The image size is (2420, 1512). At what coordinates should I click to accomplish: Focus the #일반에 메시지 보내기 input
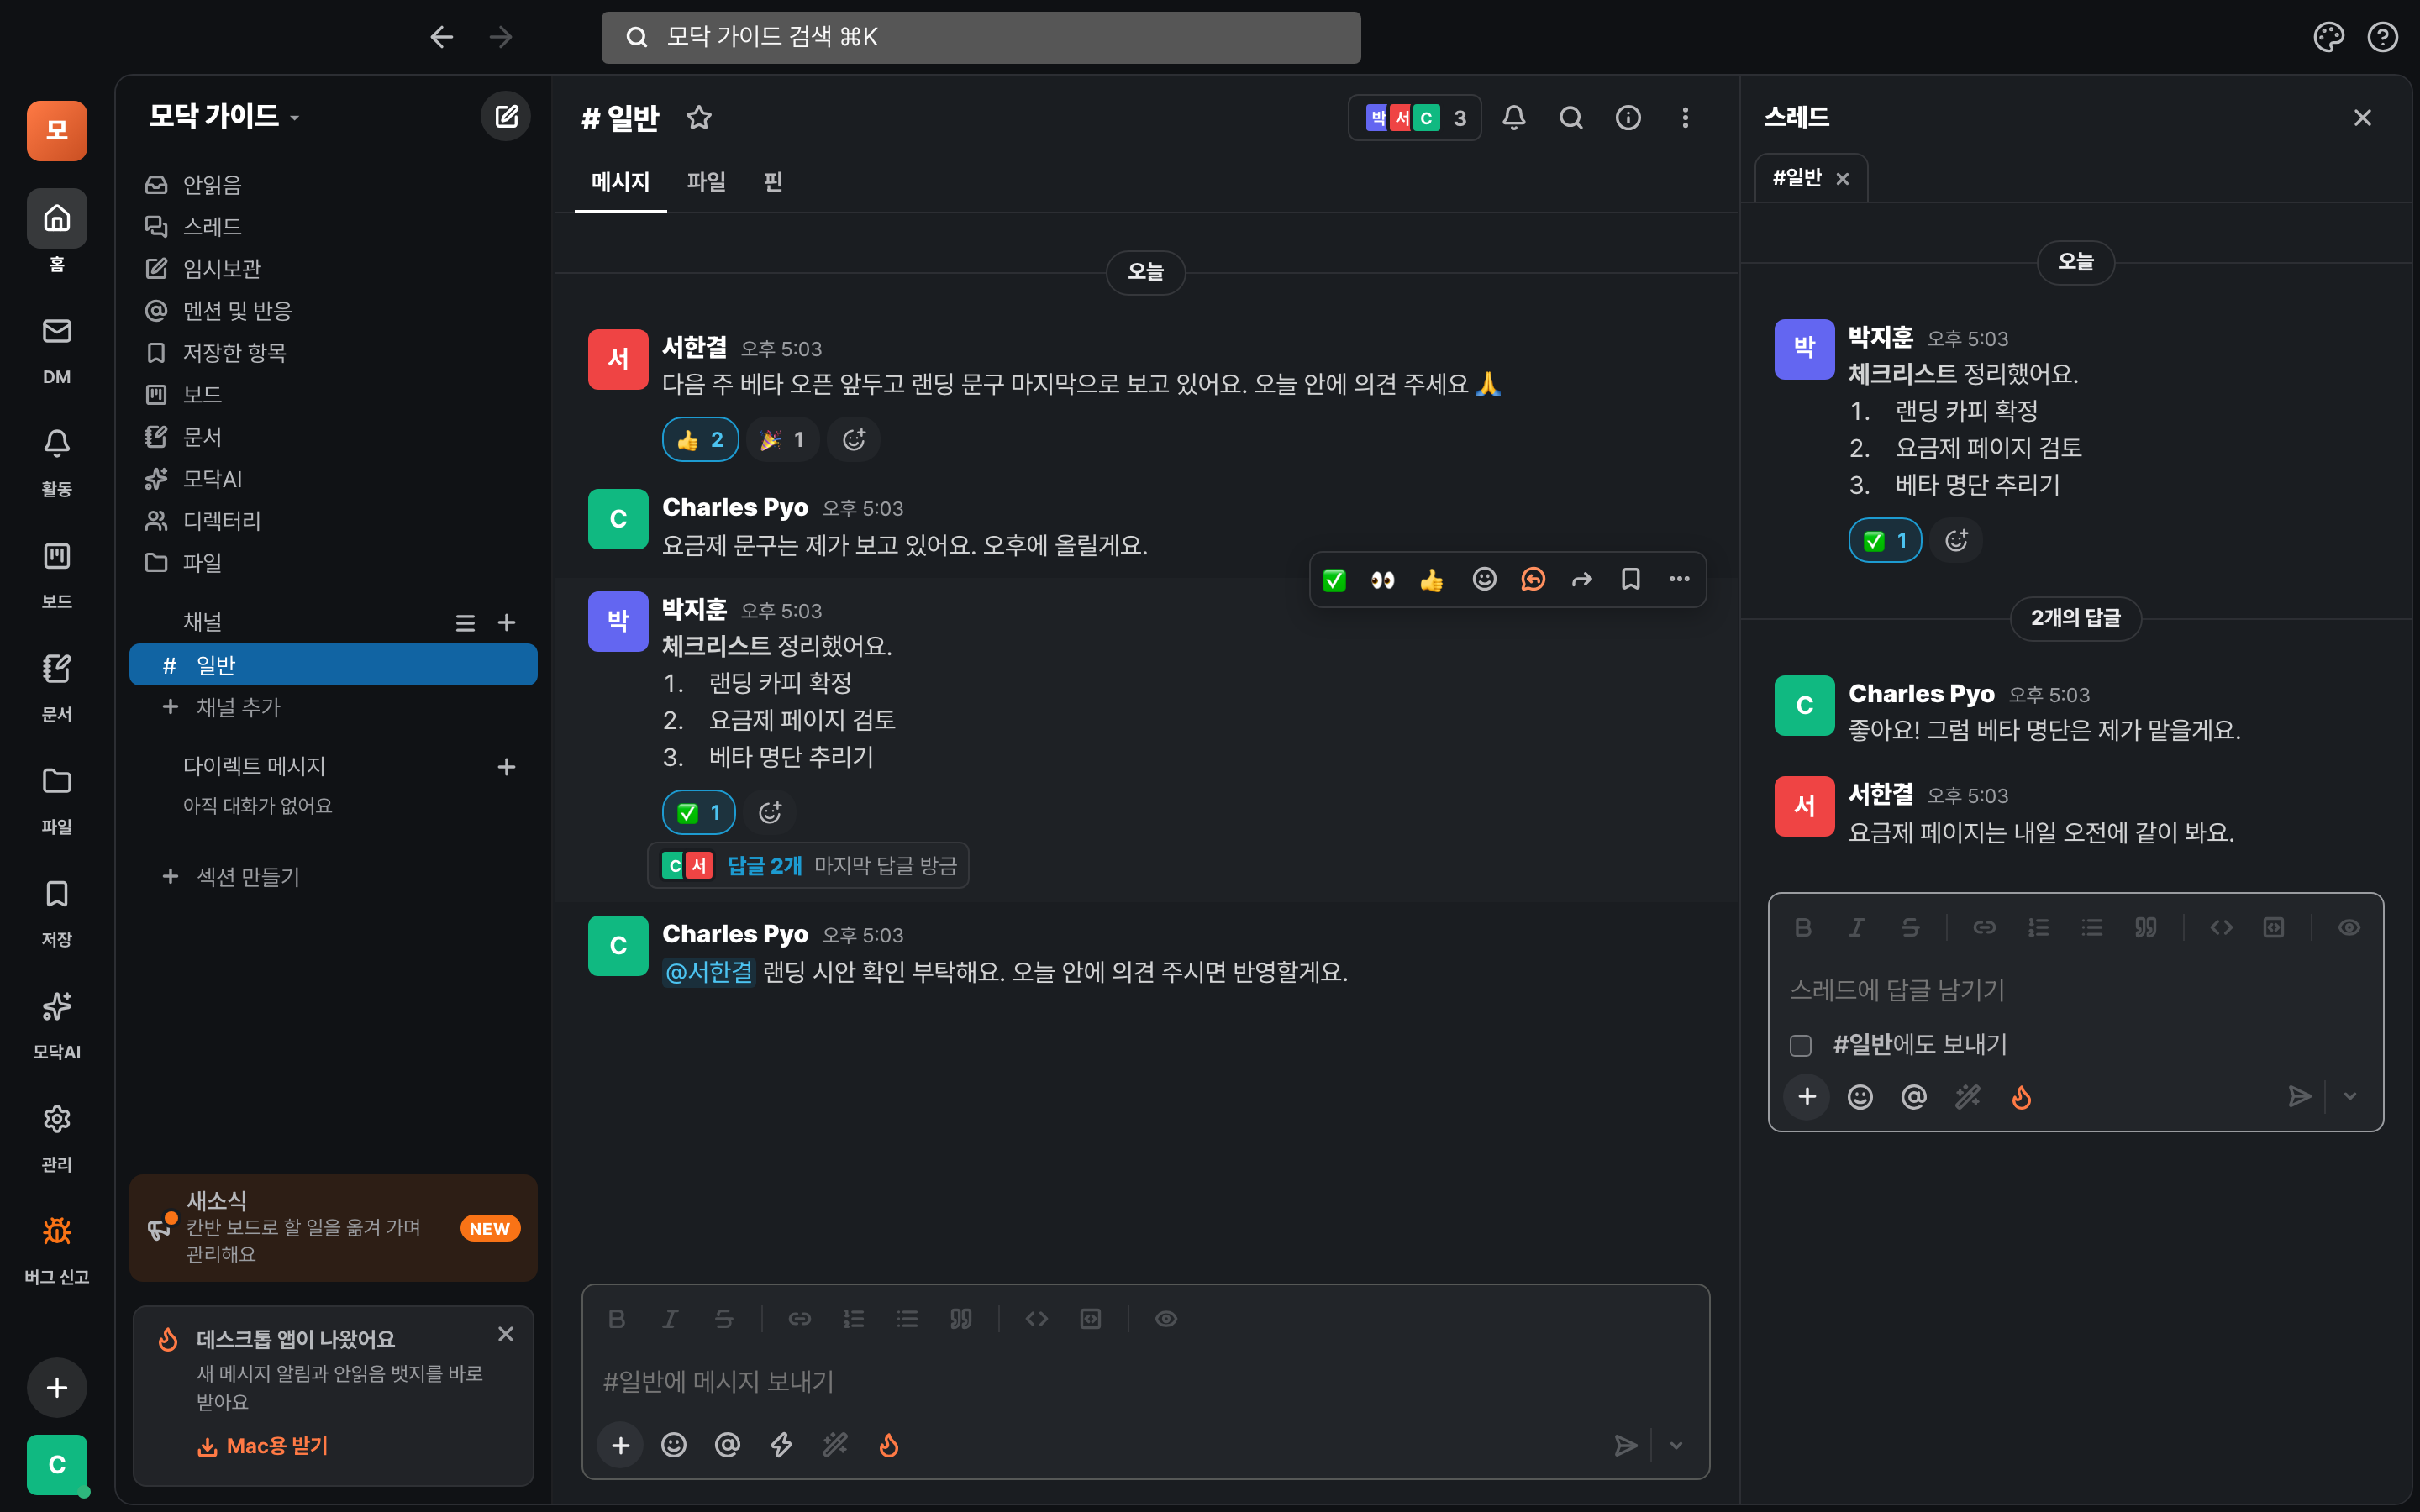(1145, 1382)
